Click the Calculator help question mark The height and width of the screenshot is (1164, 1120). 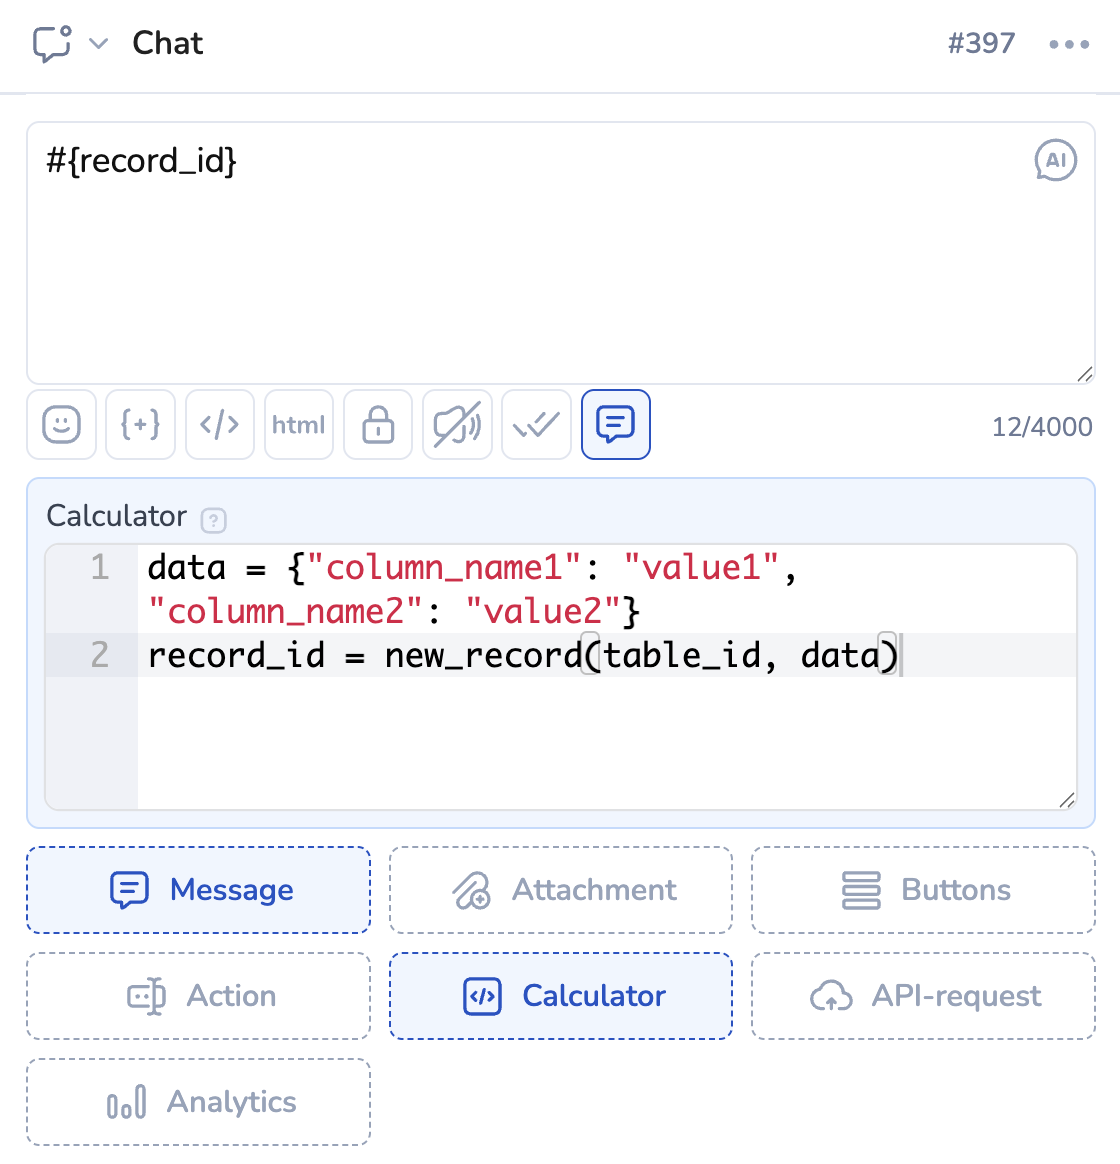[x=213, y=520]
